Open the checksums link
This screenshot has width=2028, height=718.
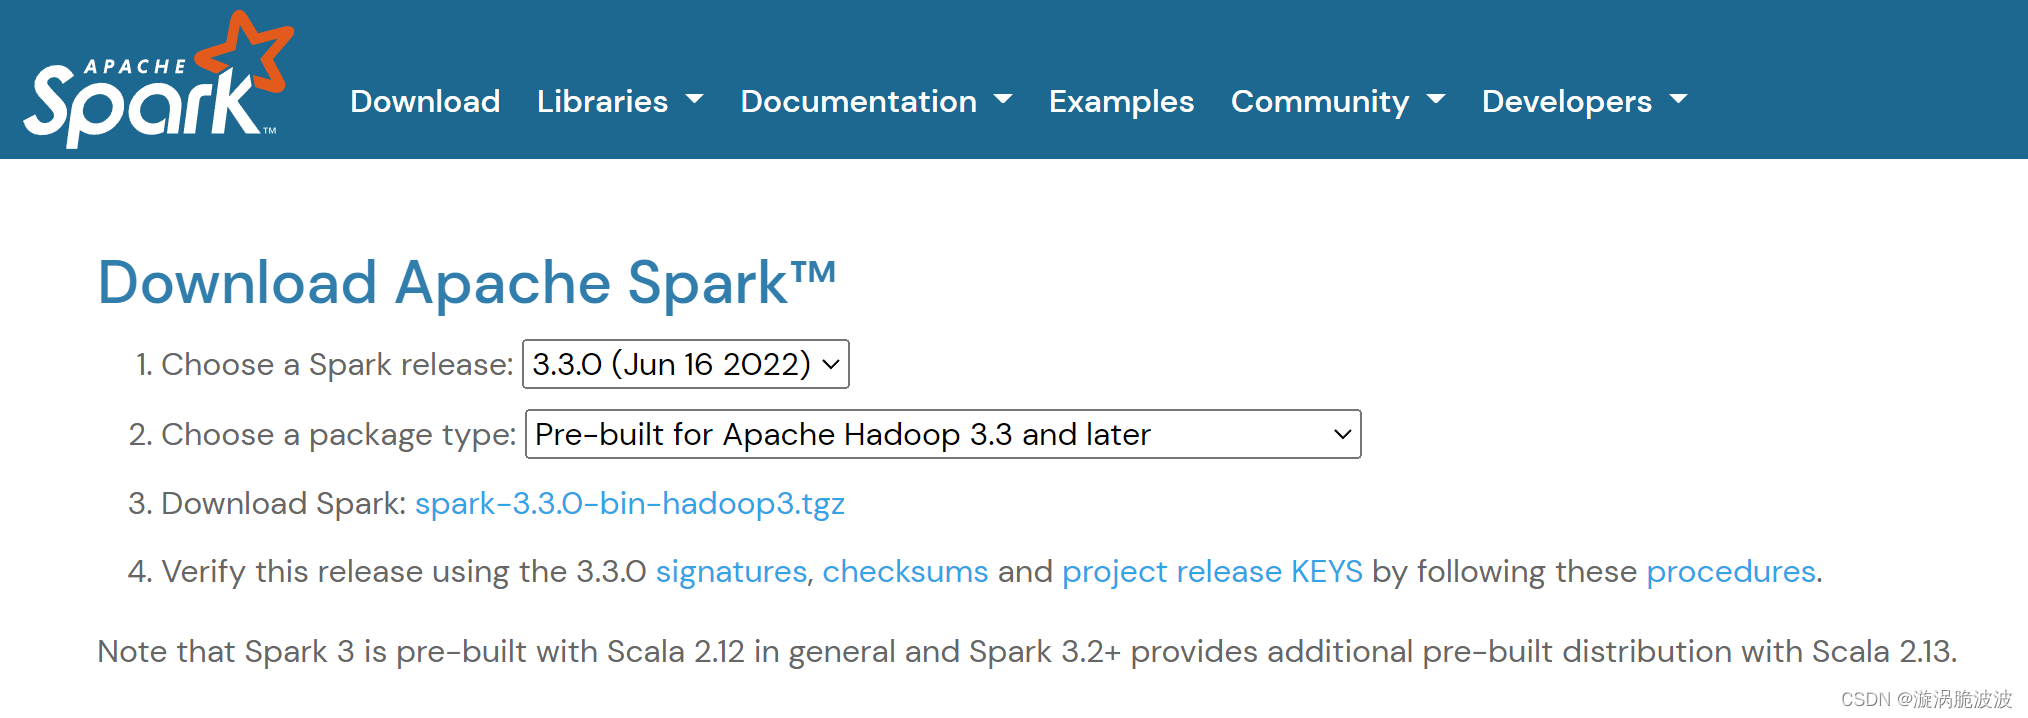905,571
